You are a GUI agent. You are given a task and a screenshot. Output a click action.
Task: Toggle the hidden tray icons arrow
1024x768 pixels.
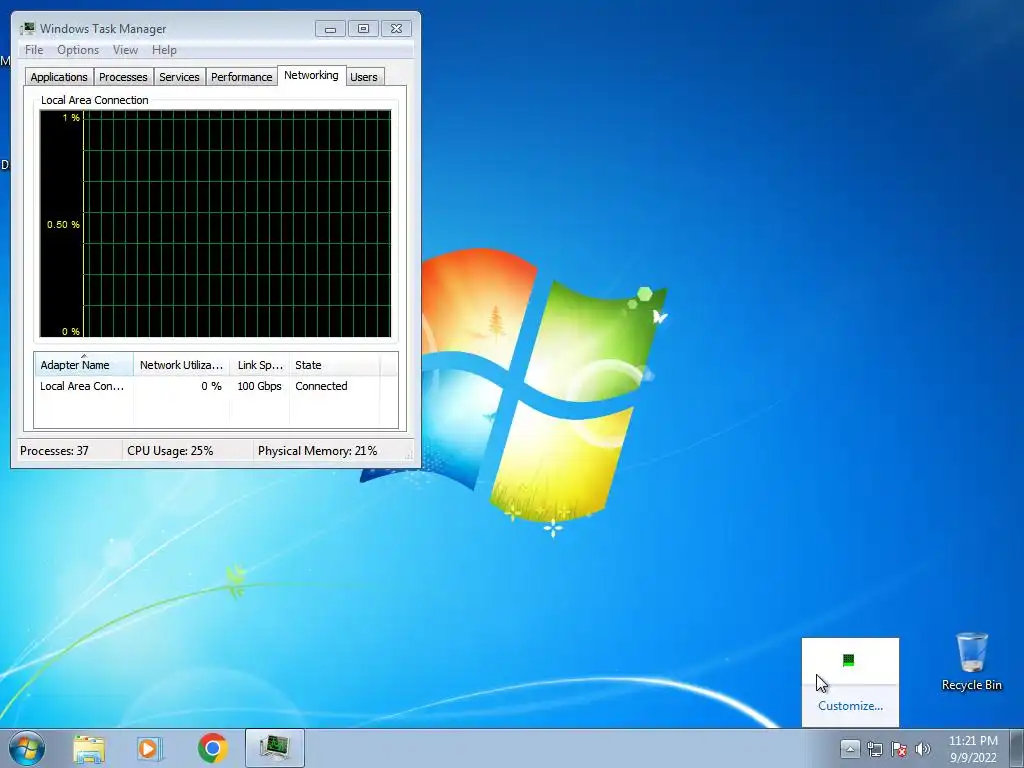pos(850,748)
